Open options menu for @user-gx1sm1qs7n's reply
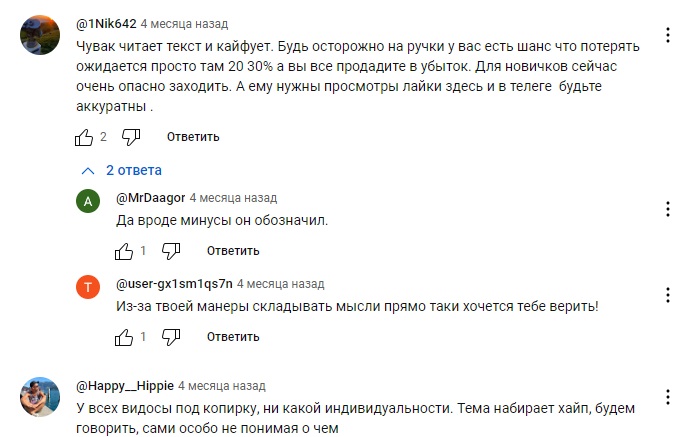This screenshot has height=437, width=695. tap(667, 295)
